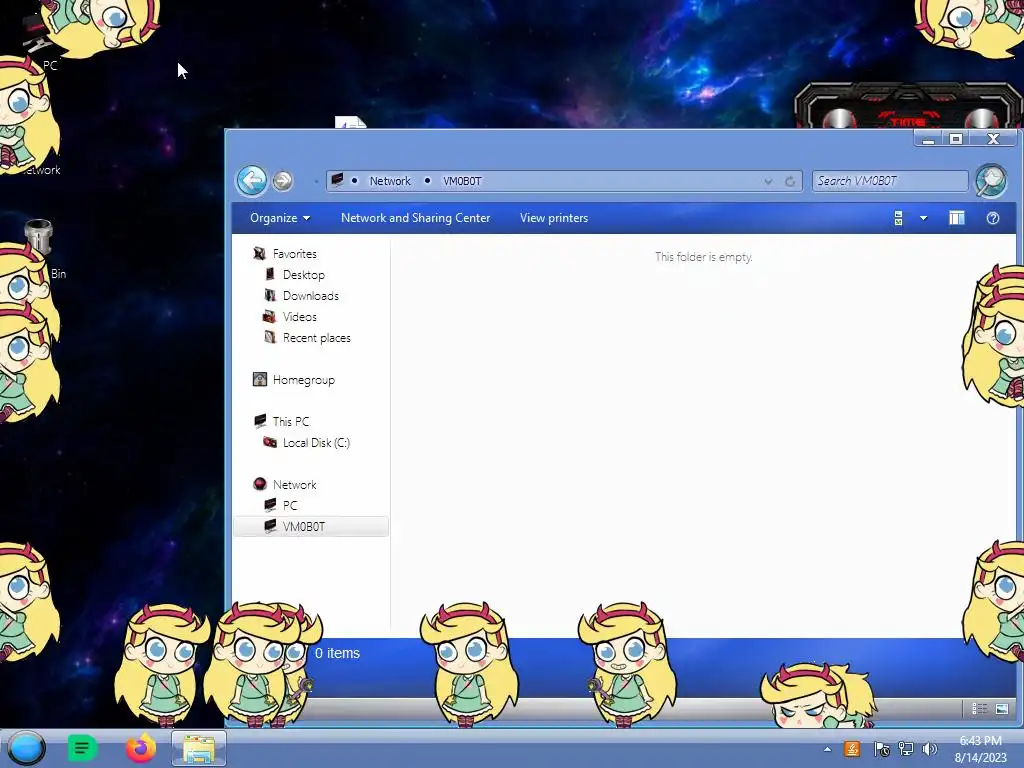The height and width of the screenshot is (768, 1024).
Task: Switch to large thumbnails view in status bar
Action: pos(1002,709)
